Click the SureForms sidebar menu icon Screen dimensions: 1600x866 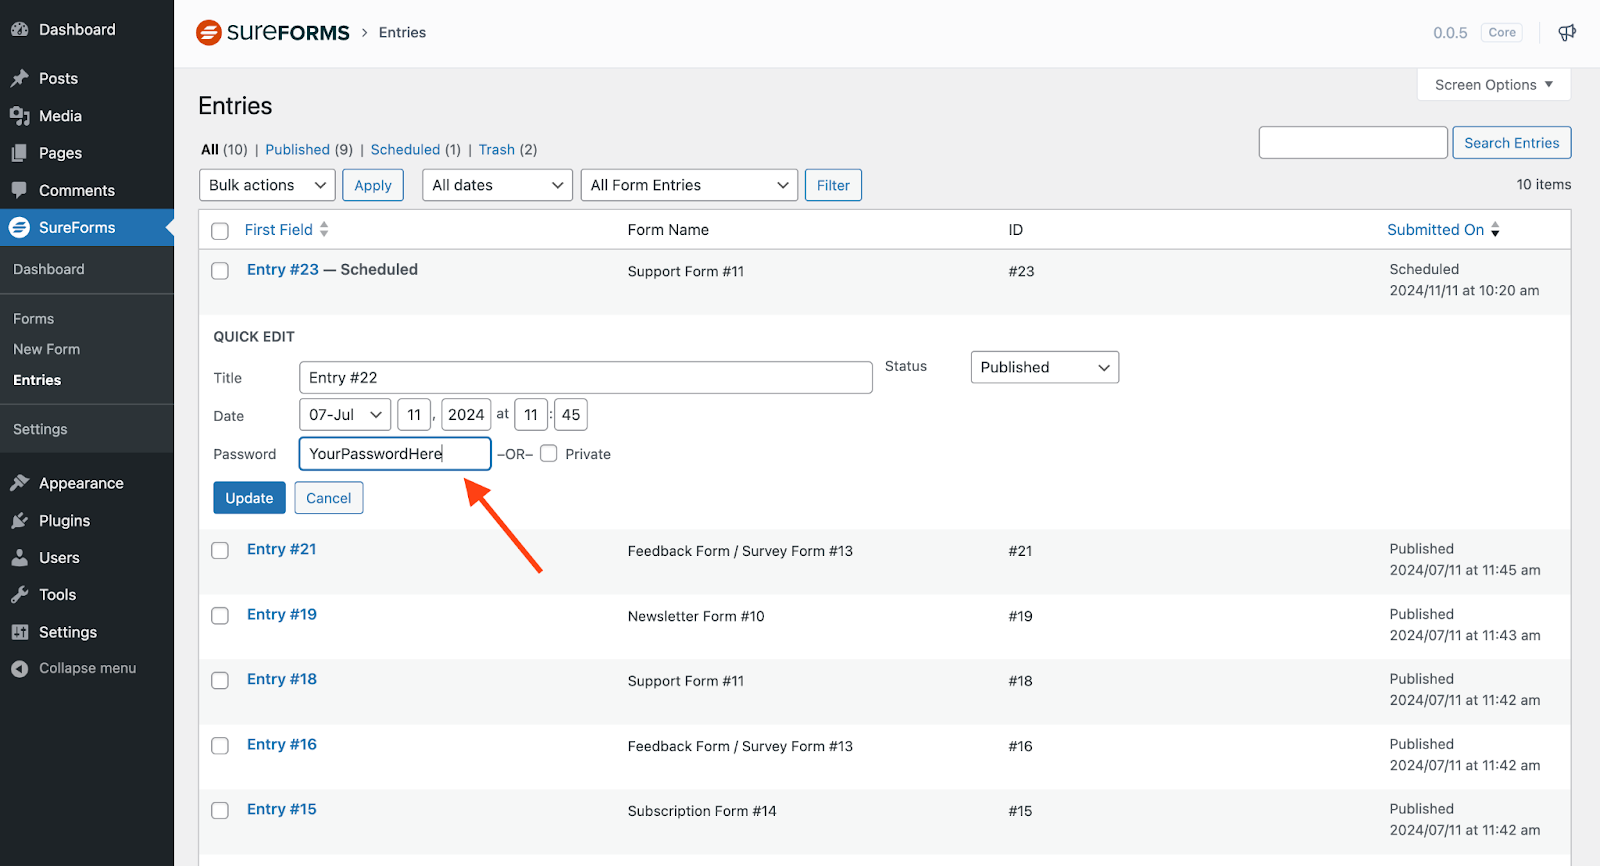19,227
